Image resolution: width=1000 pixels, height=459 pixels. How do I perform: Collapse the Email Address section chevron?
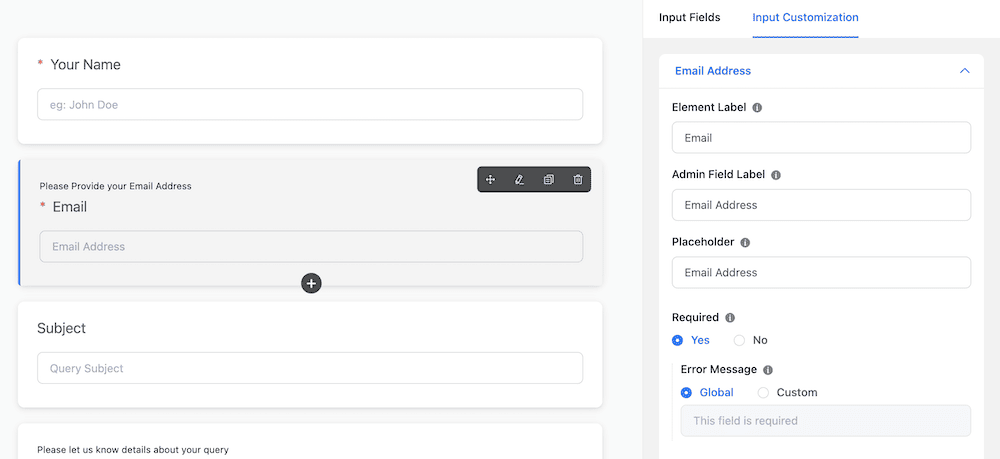coord(964,71)
